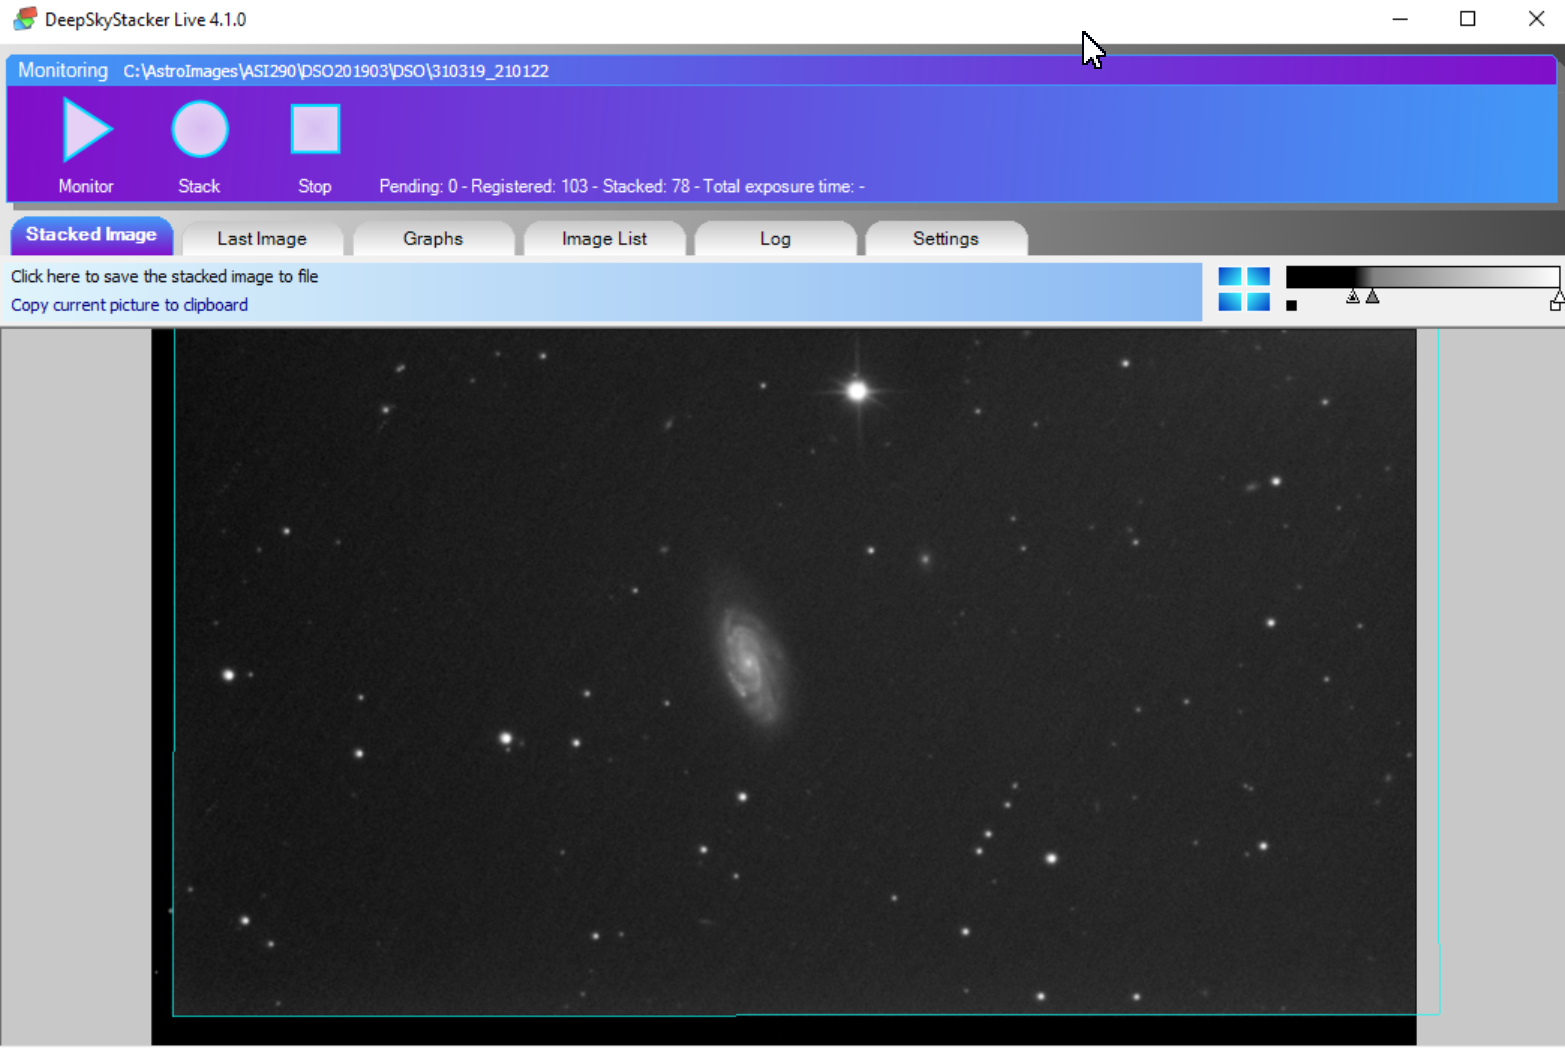Show the Graphs tab
The width and height of the screenshot is (1565, 1048).
pyautogui.click(x=433, y=239)
